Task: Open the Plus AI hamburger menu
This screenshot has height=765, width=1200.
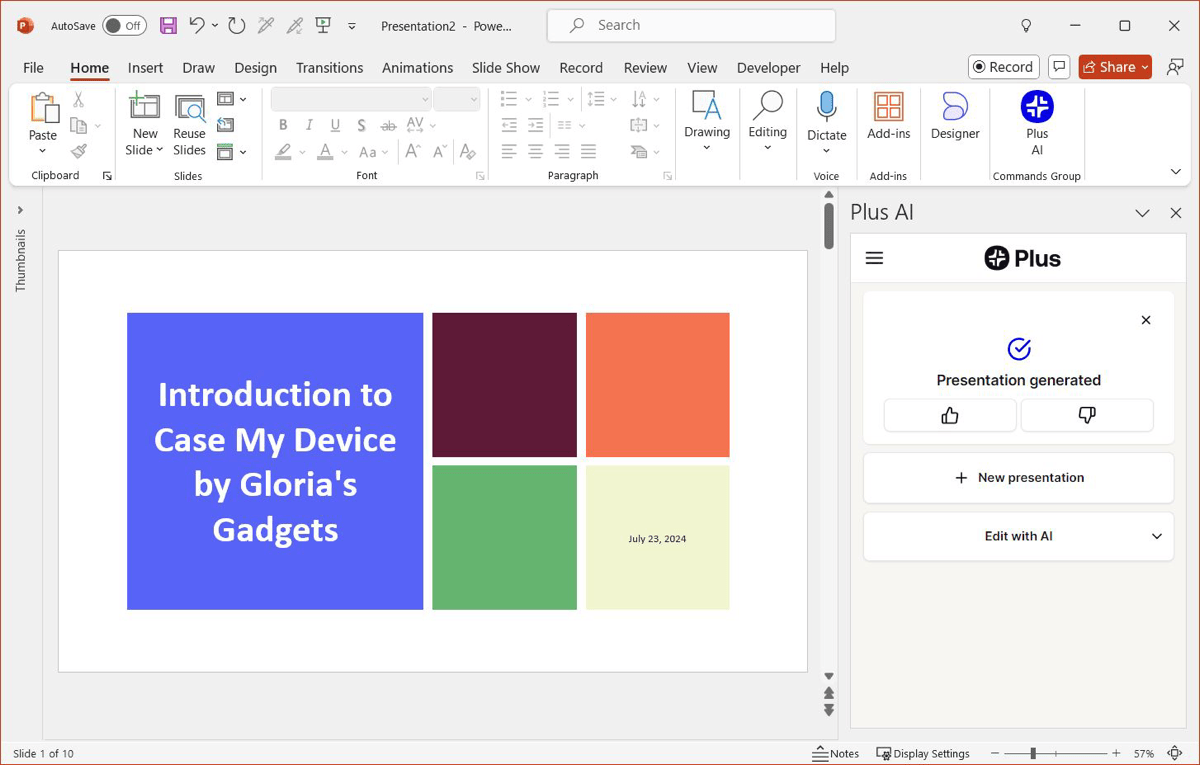Action: pos(874,258)
